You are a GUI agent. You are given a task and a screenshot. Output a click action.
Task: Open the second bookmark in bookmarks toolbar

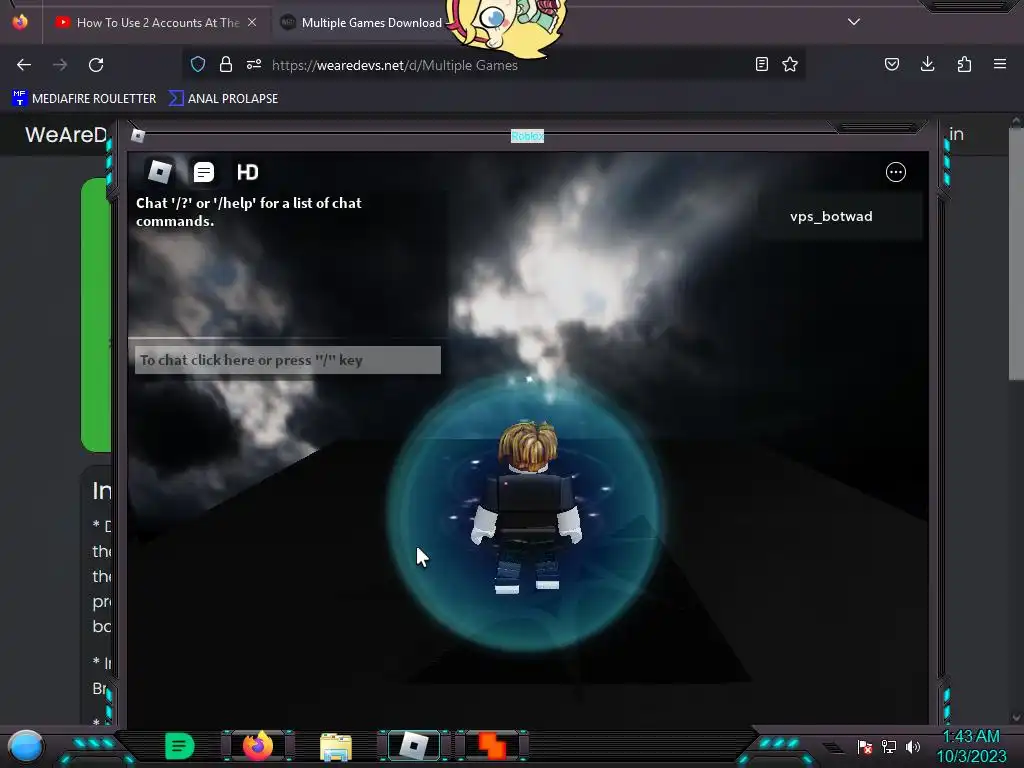(223, 99)
